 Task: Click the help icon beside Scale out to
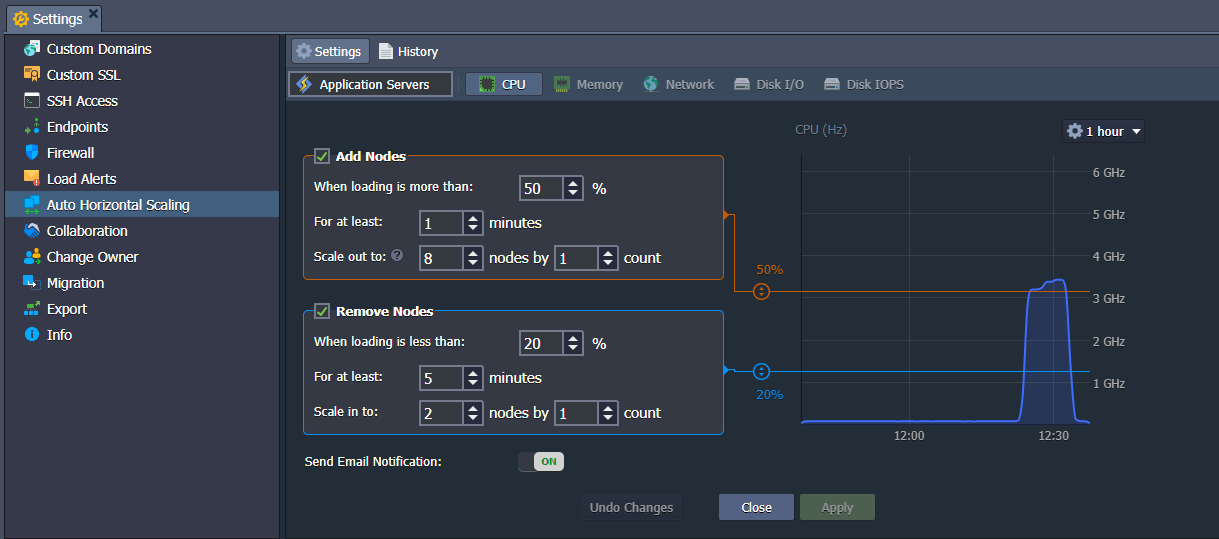(397, 256)
